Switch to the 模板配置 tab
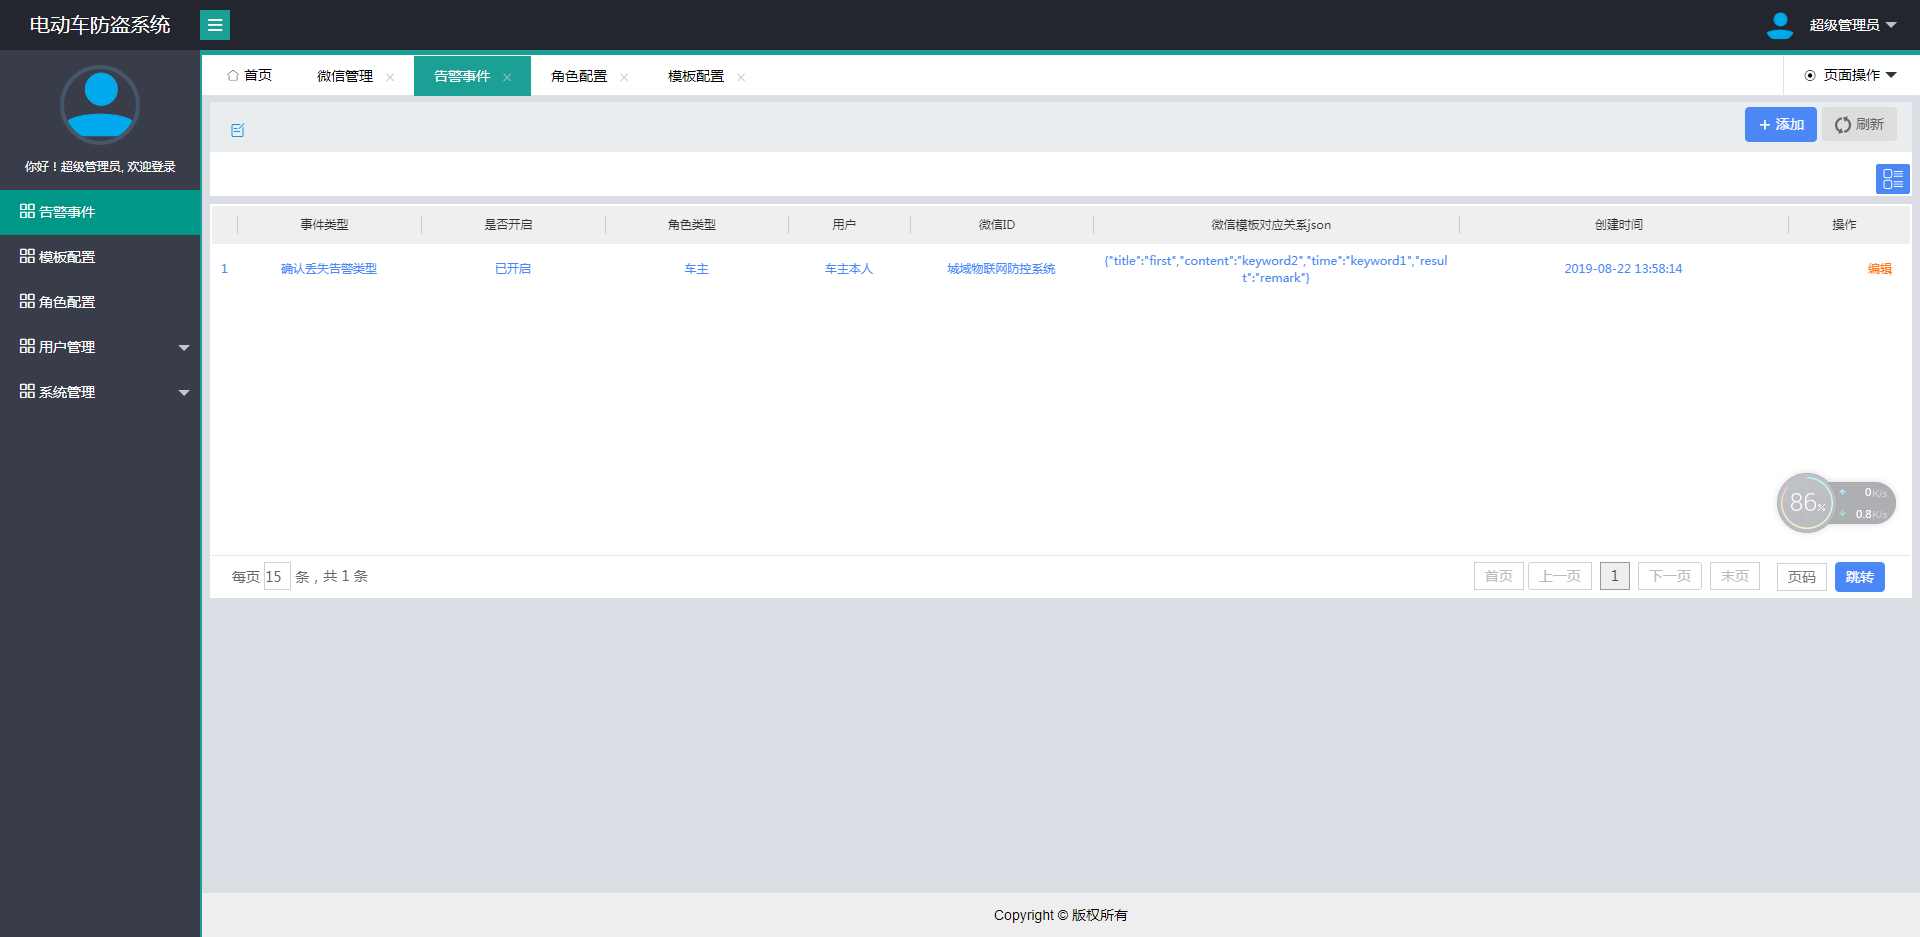Image resolution: width=1920 pixels, height=937 pixels. 696,76
